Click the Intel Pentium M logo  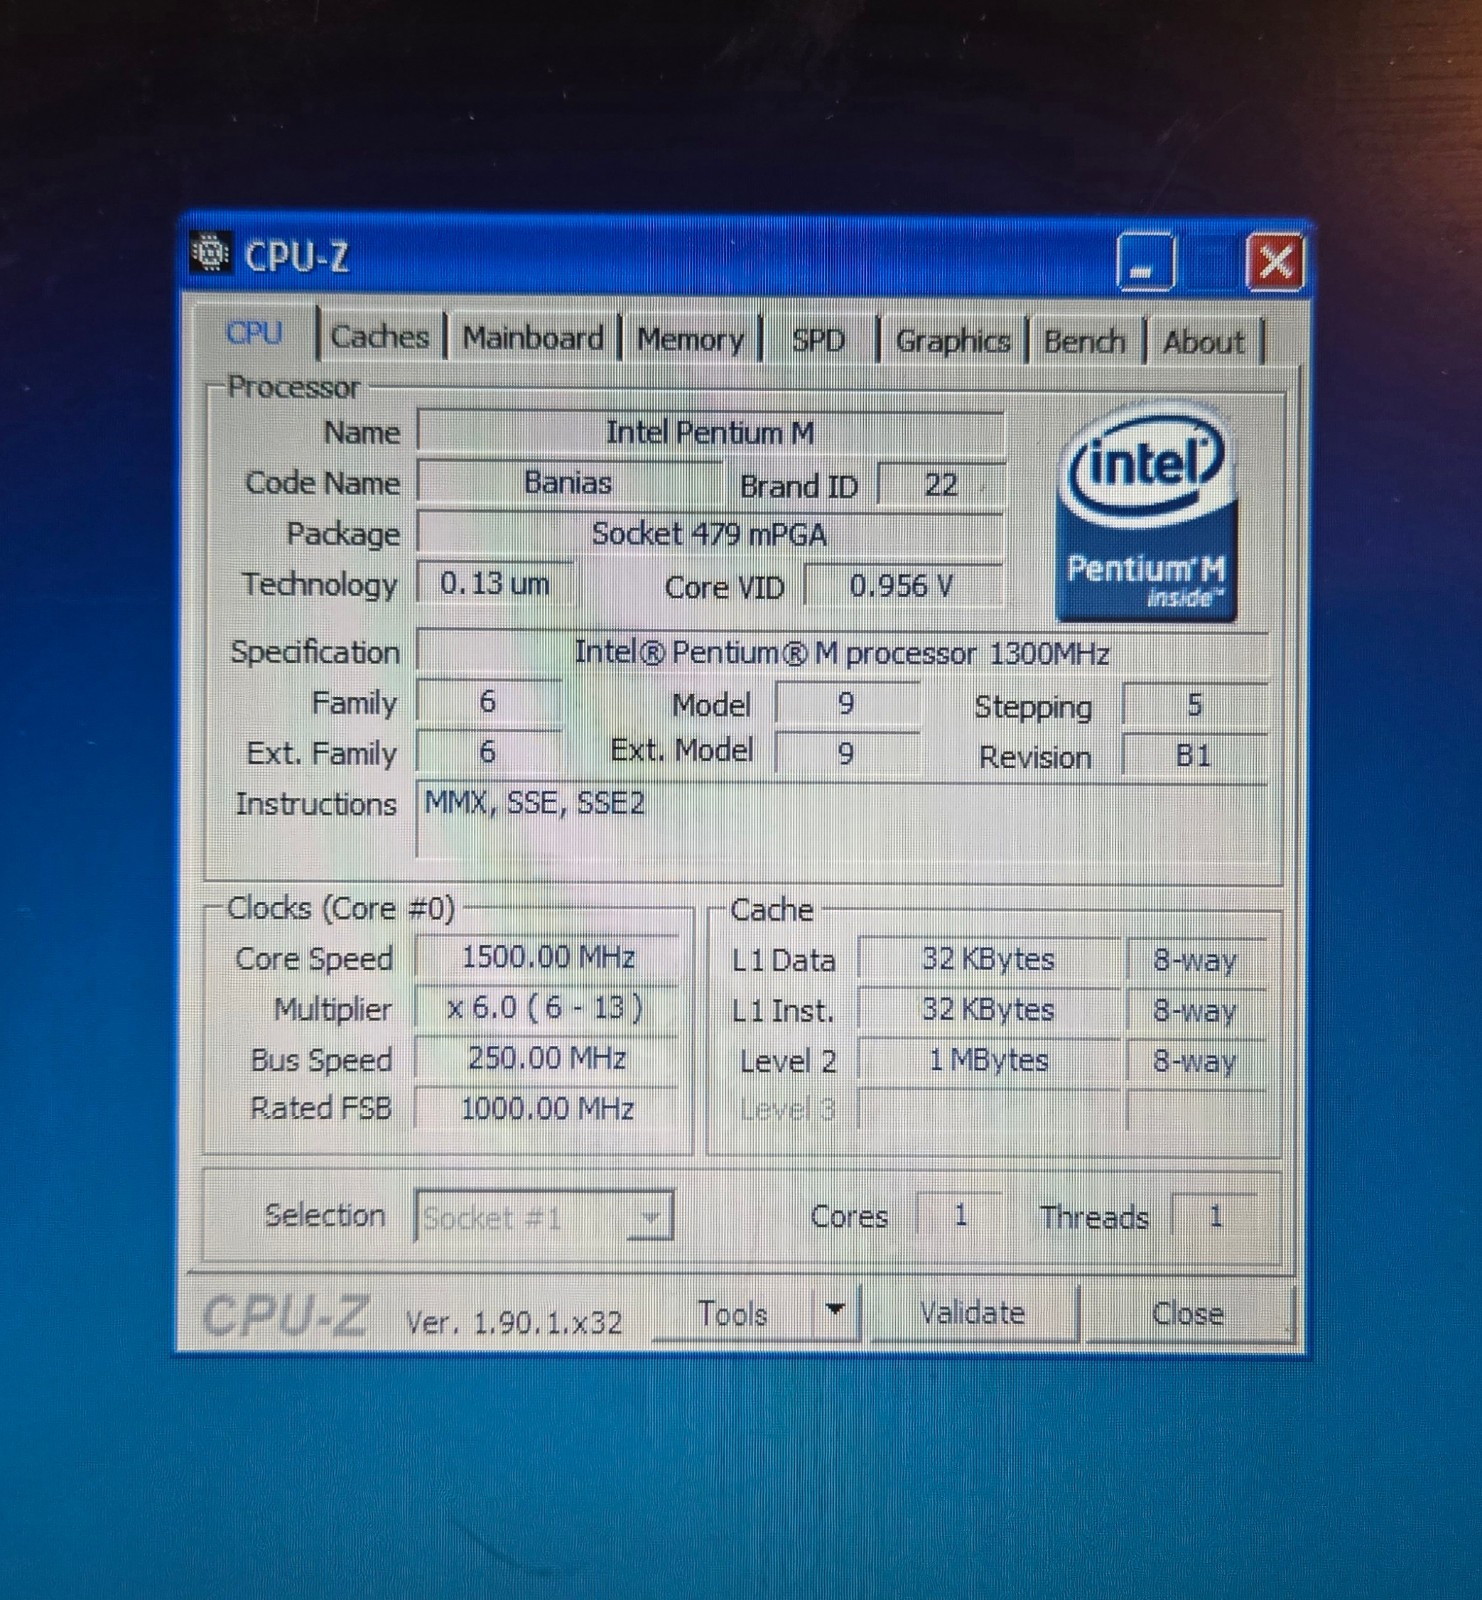tap(1148, 512)
